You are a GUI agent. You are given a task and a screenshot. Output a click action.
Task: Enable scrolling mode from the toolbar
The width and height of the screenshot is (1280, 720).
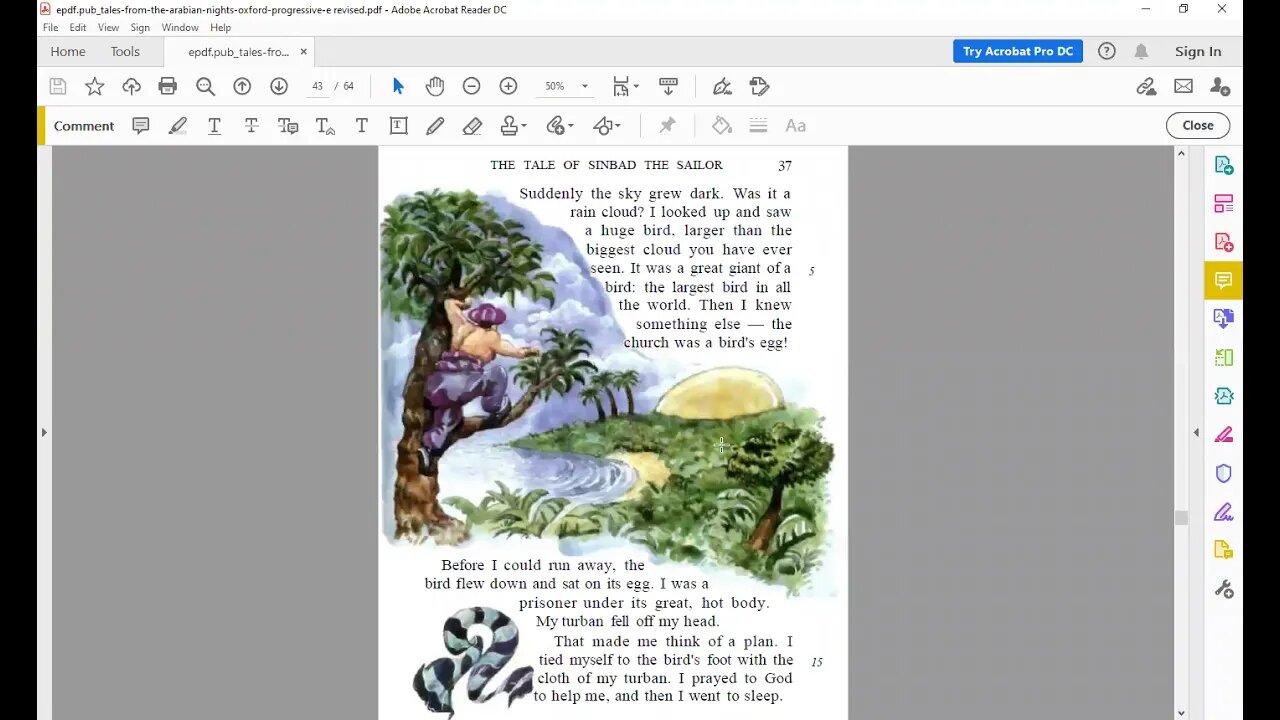click(668, 86)
